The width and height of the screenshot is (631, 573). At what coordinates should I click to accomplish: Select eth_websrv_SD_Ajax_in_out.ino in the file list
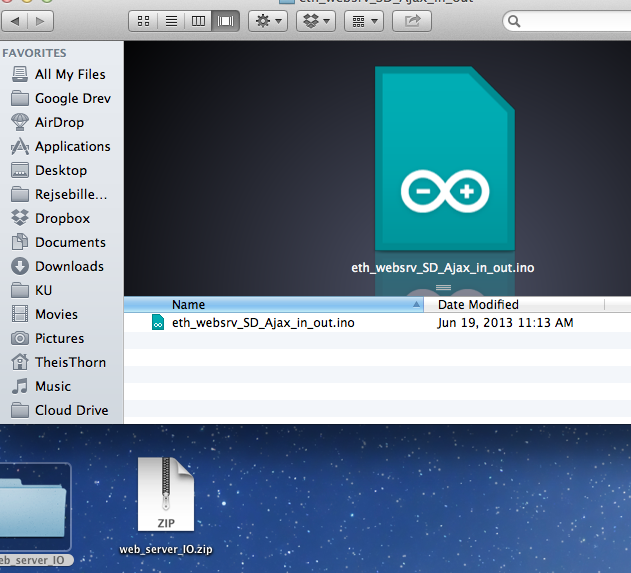(x=263, y=323)
